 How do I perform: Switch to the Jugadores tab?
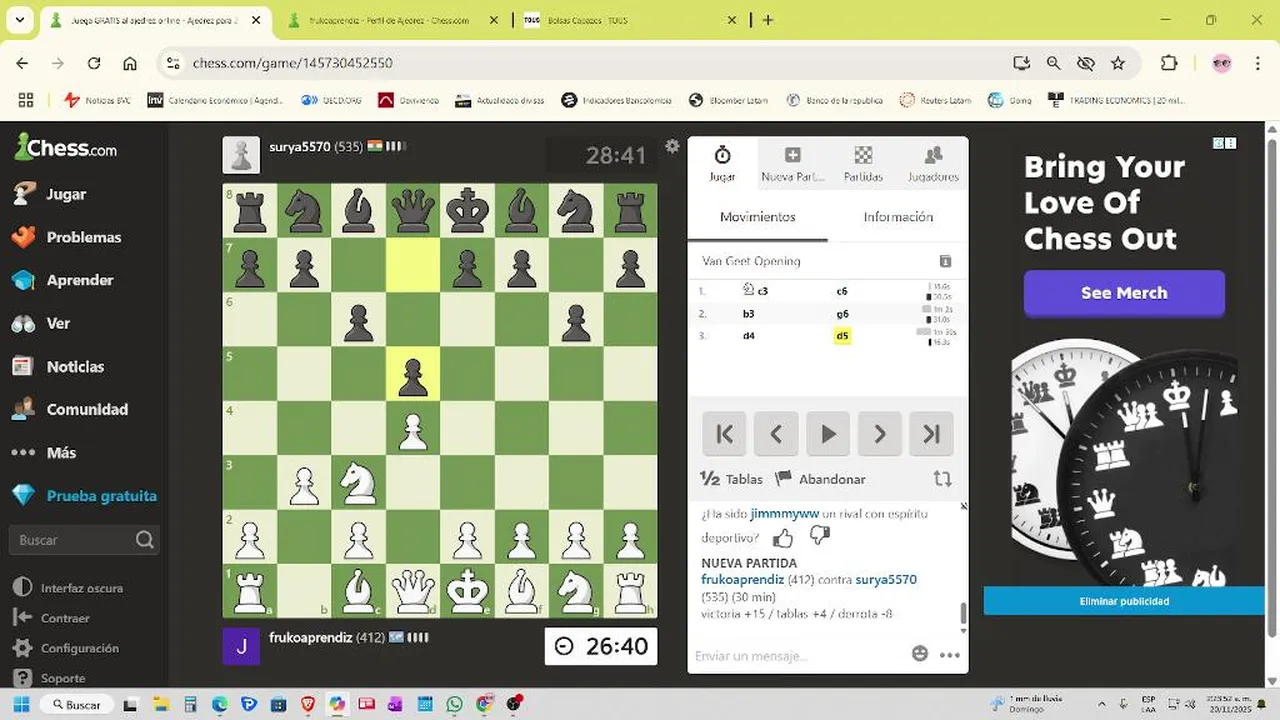(x=933, y=164)
